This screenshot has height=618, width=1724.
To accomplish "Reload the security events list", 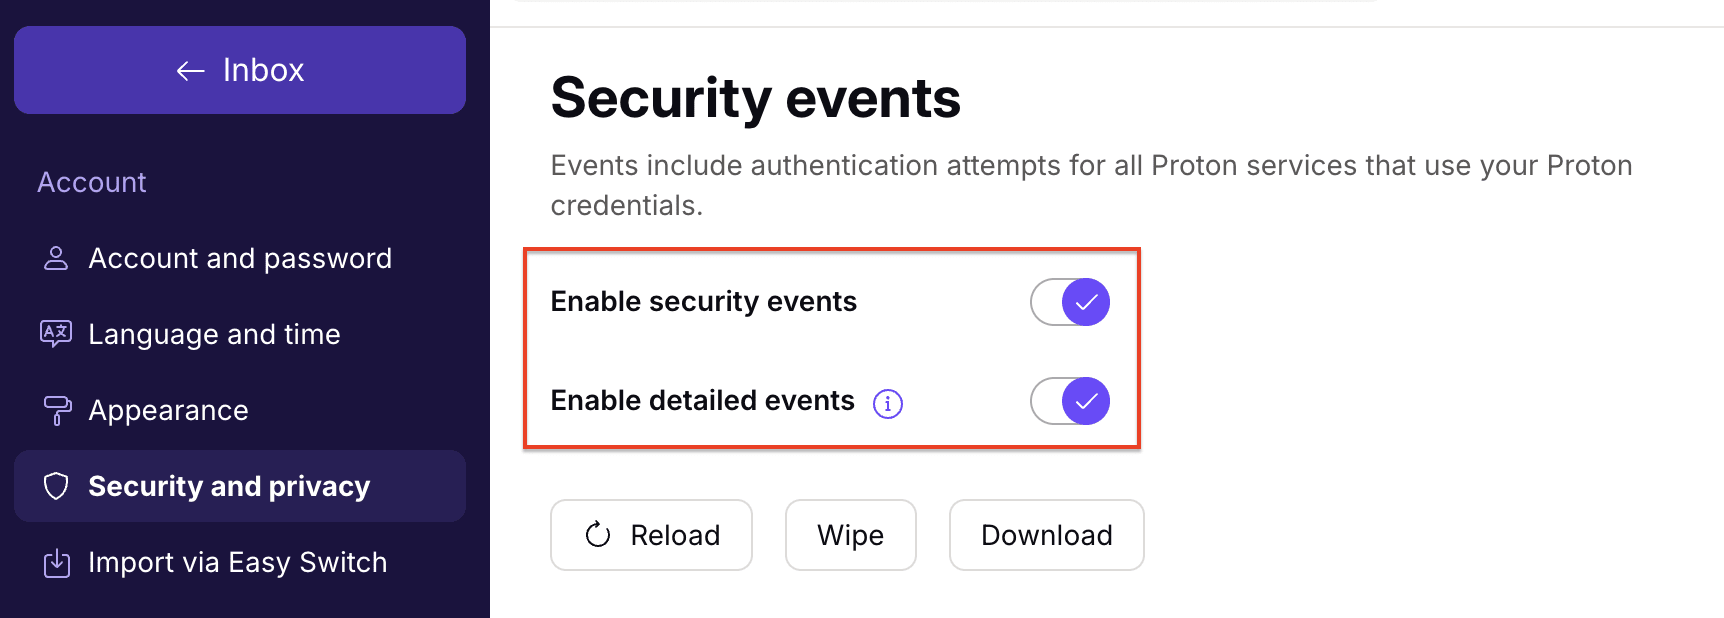I will [651, 535].
